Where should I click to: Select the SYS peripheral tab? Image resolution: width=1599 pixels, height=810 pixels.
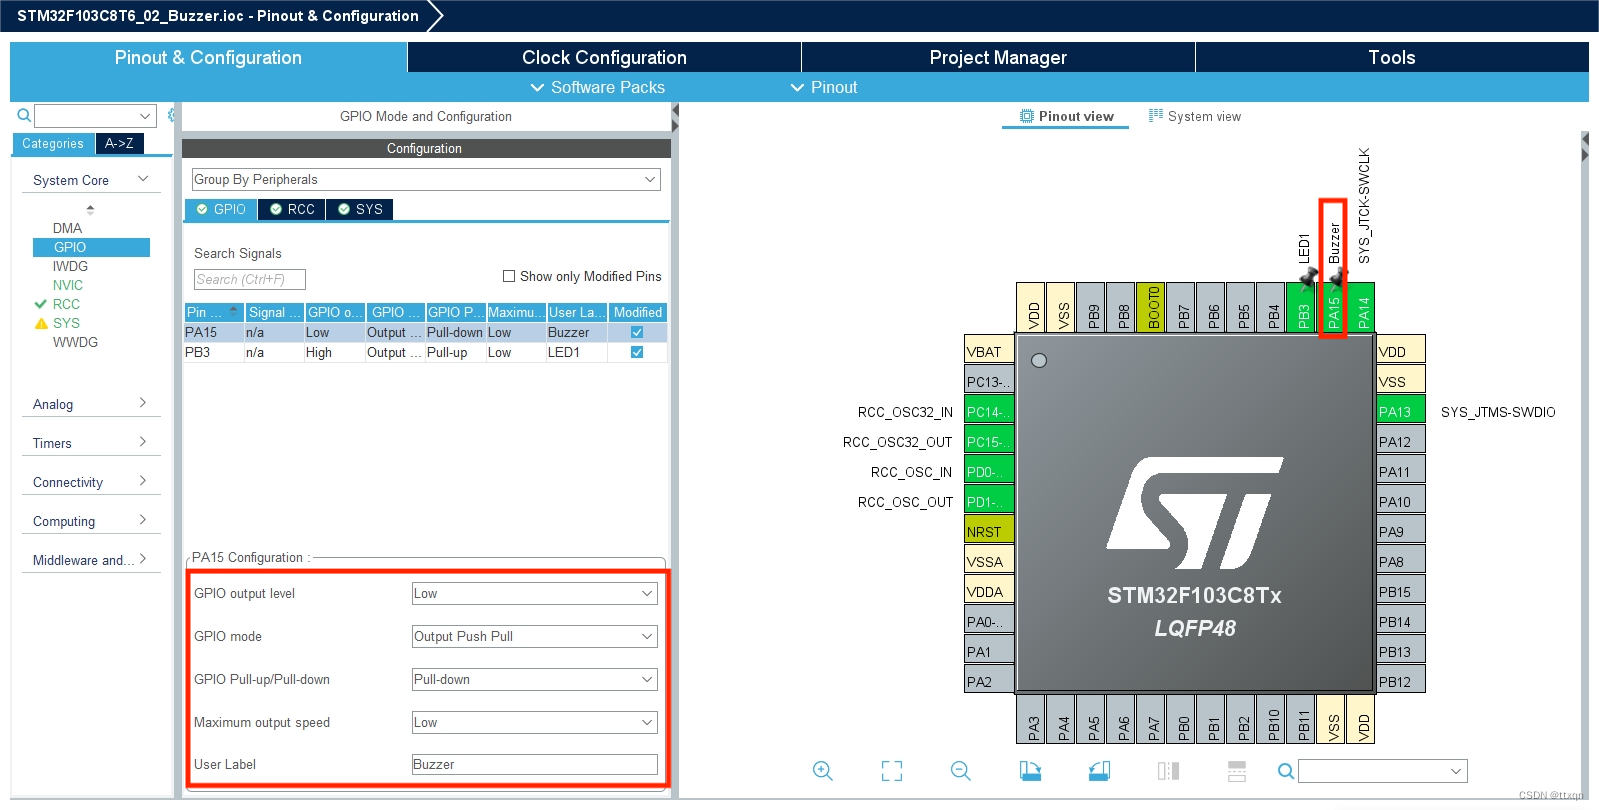(x=360, y=209)
